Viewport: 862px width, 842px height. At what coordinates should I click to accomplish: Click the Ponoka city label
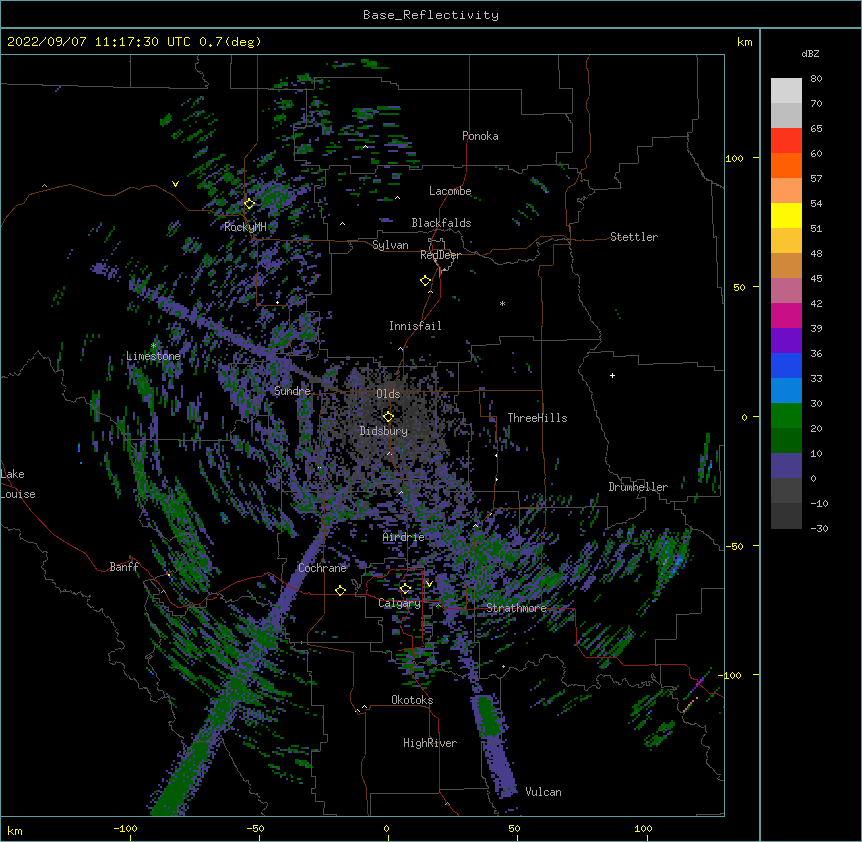tap(480, 136)
